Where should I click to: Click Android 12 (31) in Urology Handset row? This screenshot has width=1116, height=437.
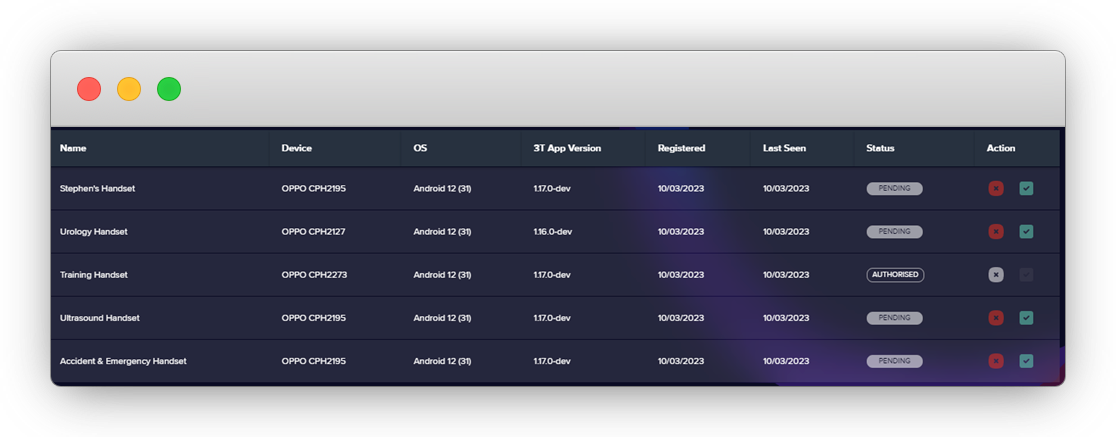(x=443, y=231)
